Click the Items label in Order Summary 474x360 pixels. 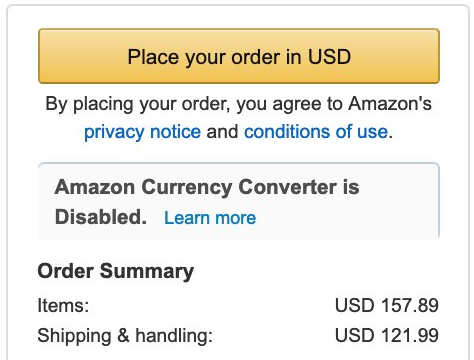(x=63, y=305)
